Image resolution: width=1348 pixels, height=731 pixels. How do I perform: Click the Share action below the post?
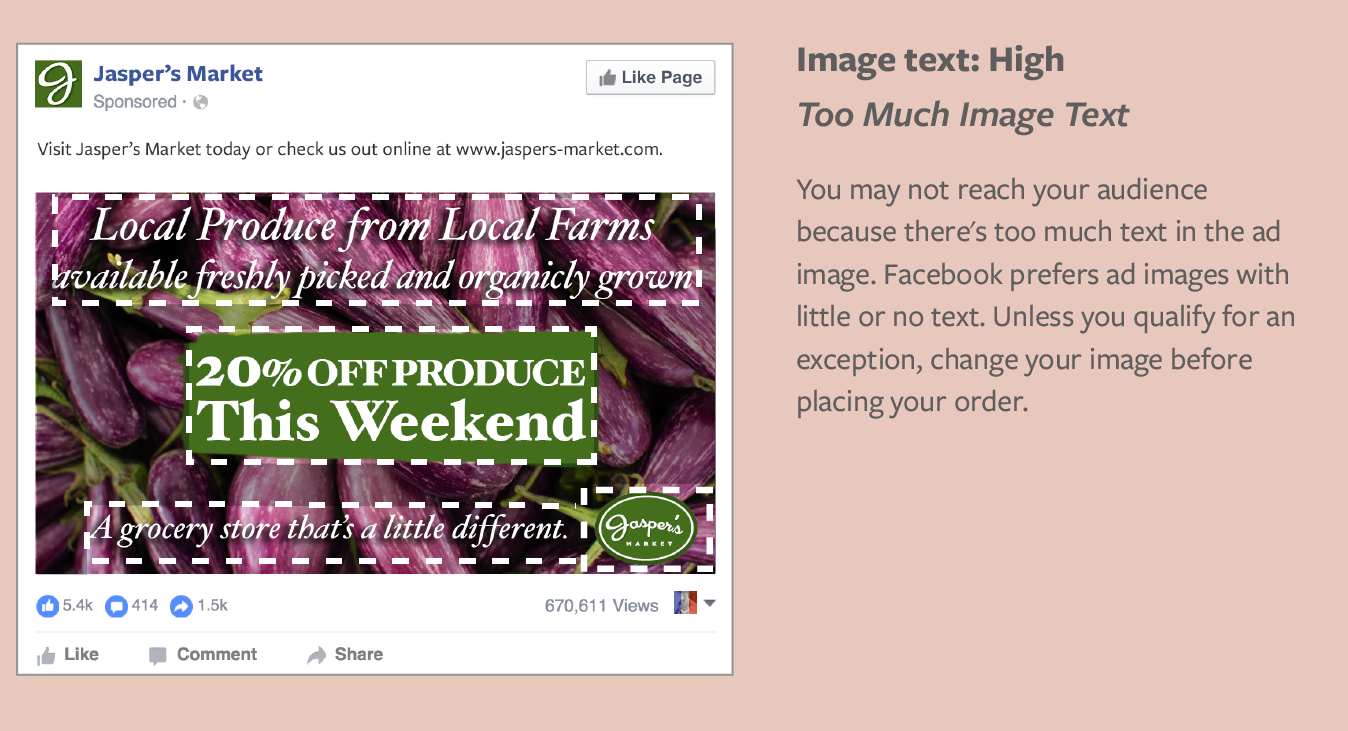point(345,655)
